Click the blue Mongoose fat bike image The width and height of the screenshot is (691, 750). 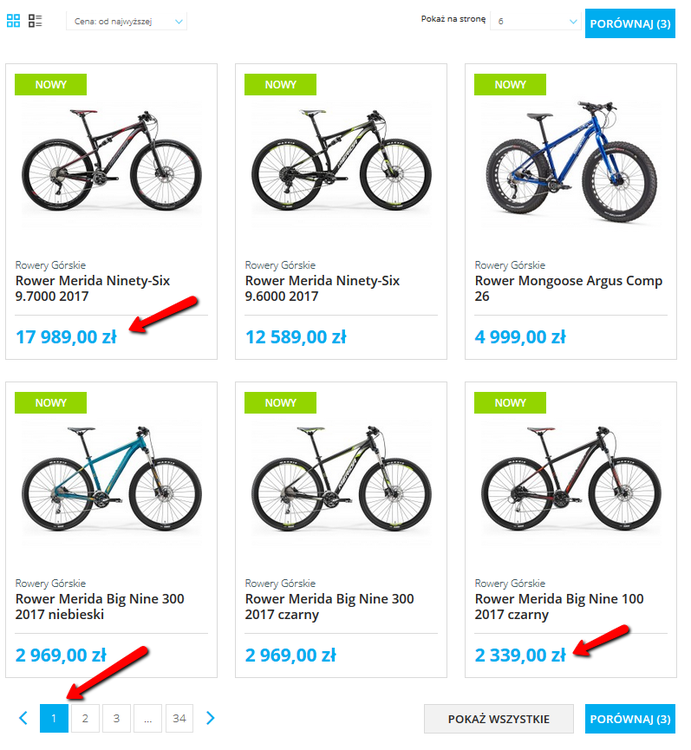[x=571, y=161]
